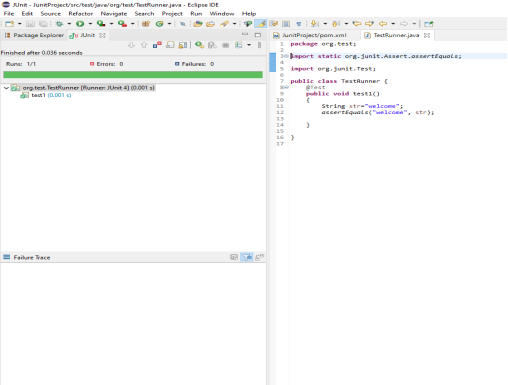The width and height of the screenshot is (508, 385).
Task: Click the Rerun Test icon in JUnit
Action: (x=199, y=45)
